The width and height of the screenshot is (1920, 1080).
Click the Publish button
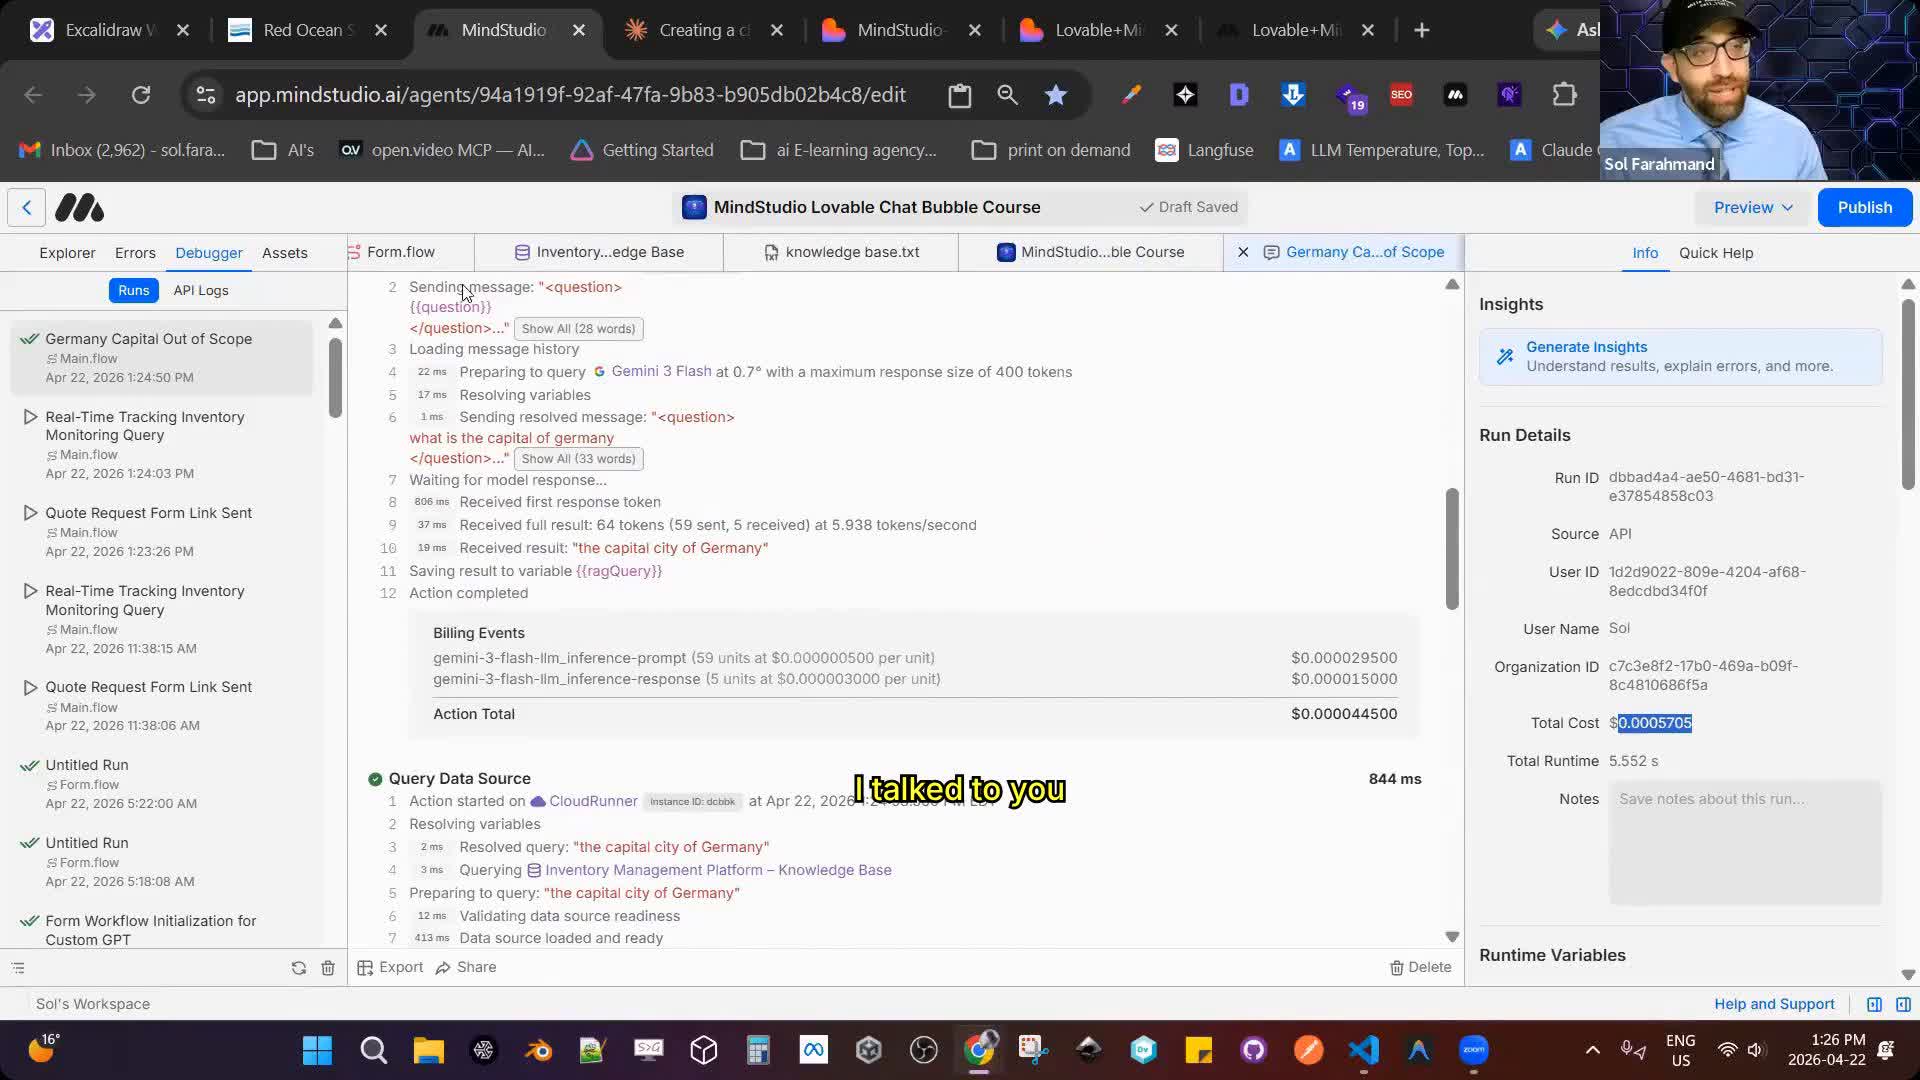click(1865, 208)
